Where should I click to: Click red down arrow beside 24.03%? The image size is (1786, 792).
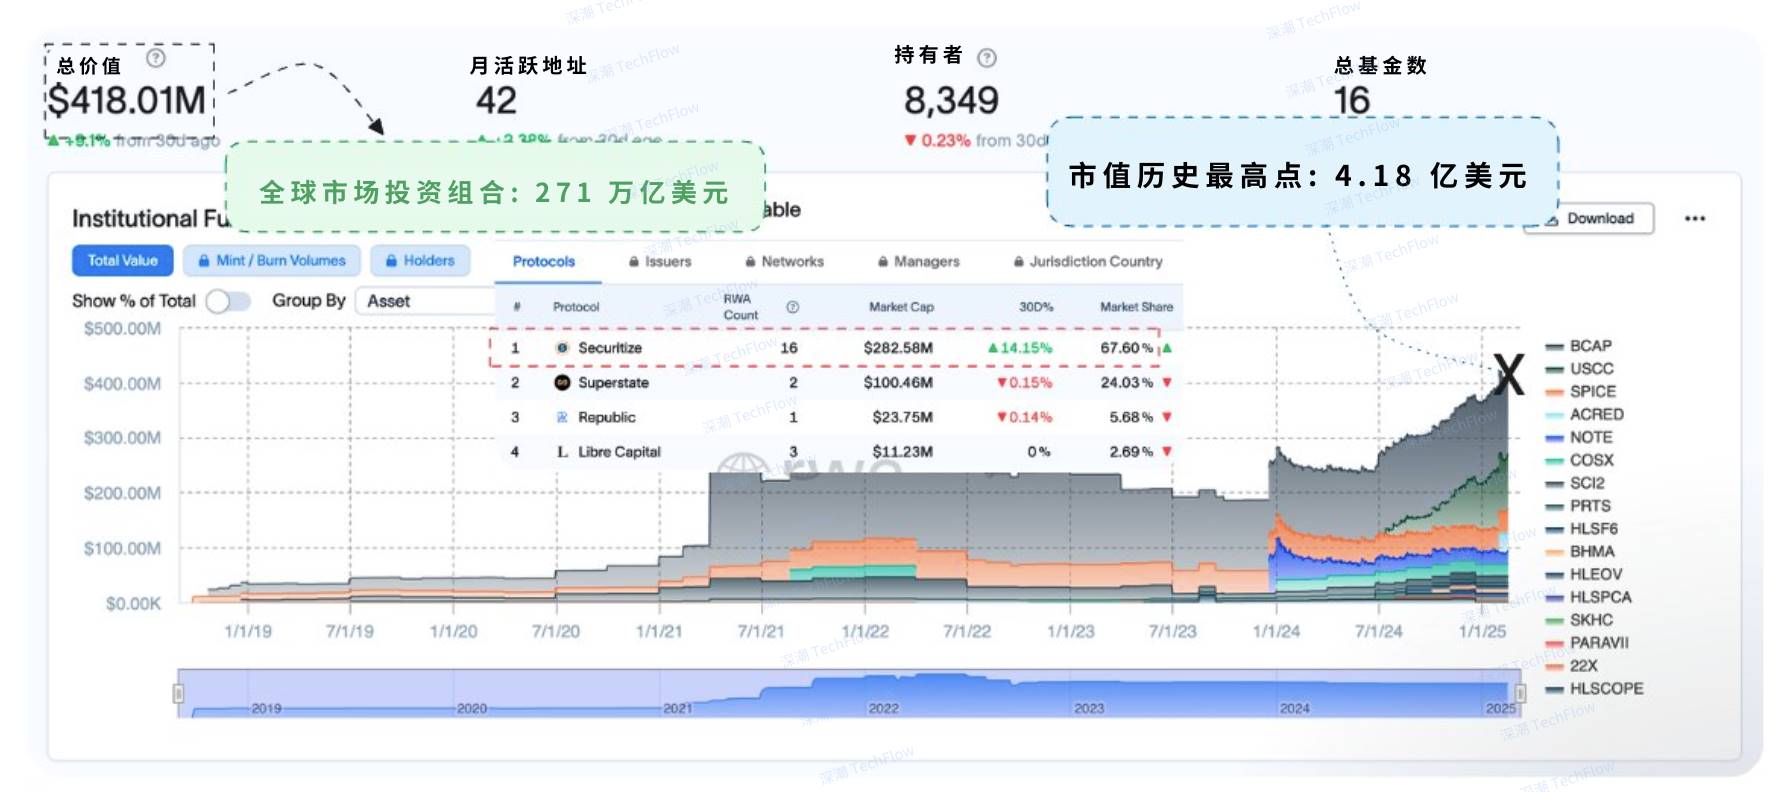(x=1167, y=383)
